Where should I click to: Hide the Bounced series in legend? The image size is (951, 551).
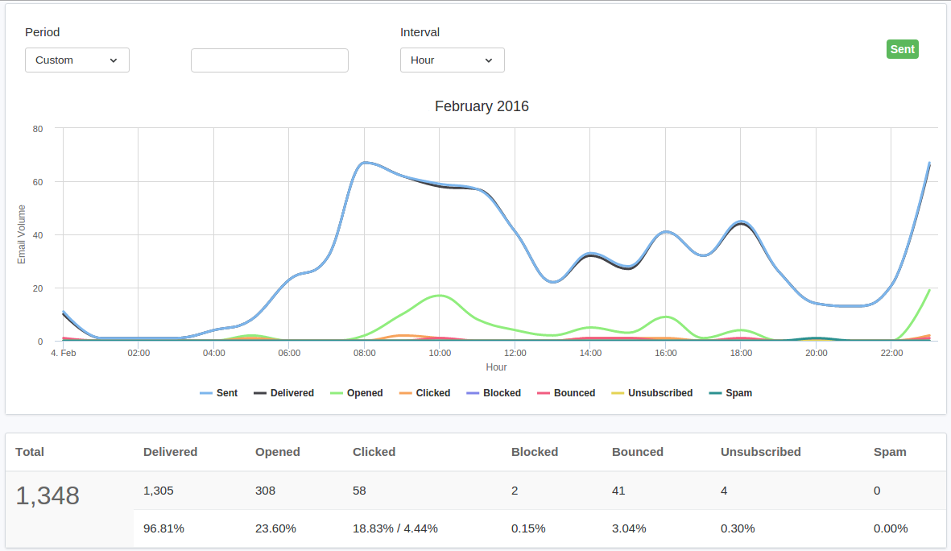coord(566,393)
